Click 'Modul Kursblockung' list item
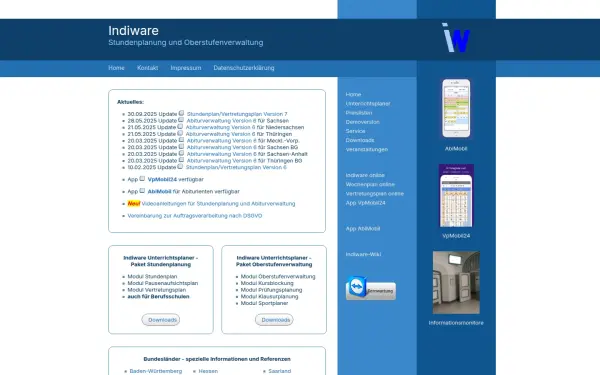The height and width of the screenshot is (375, 600). click(x=267, y=283)
